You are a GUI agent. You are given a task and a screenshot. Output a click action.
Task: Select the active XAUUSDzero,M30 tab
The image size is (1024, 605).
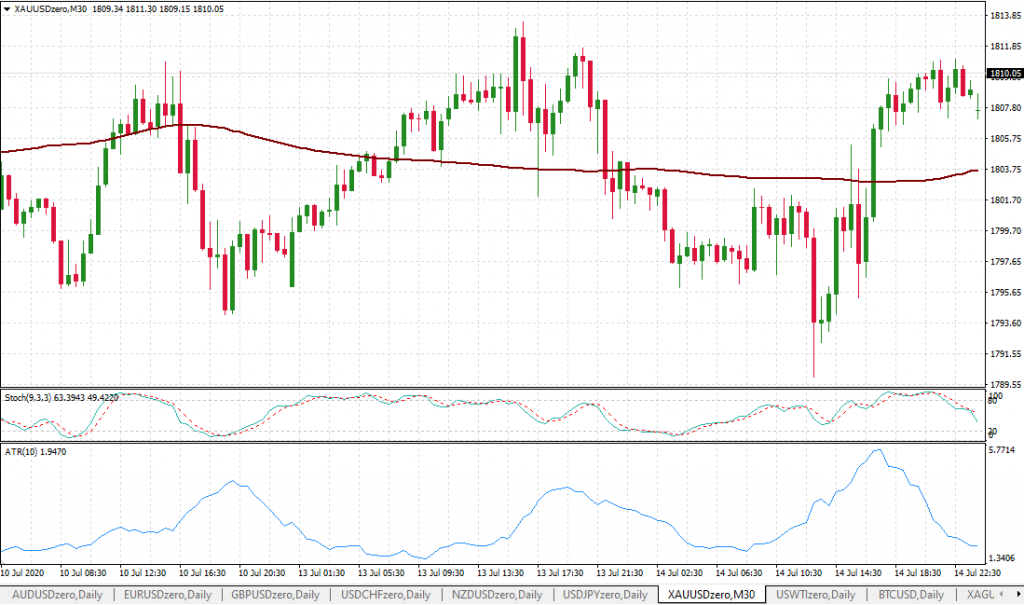coord(711,595)
